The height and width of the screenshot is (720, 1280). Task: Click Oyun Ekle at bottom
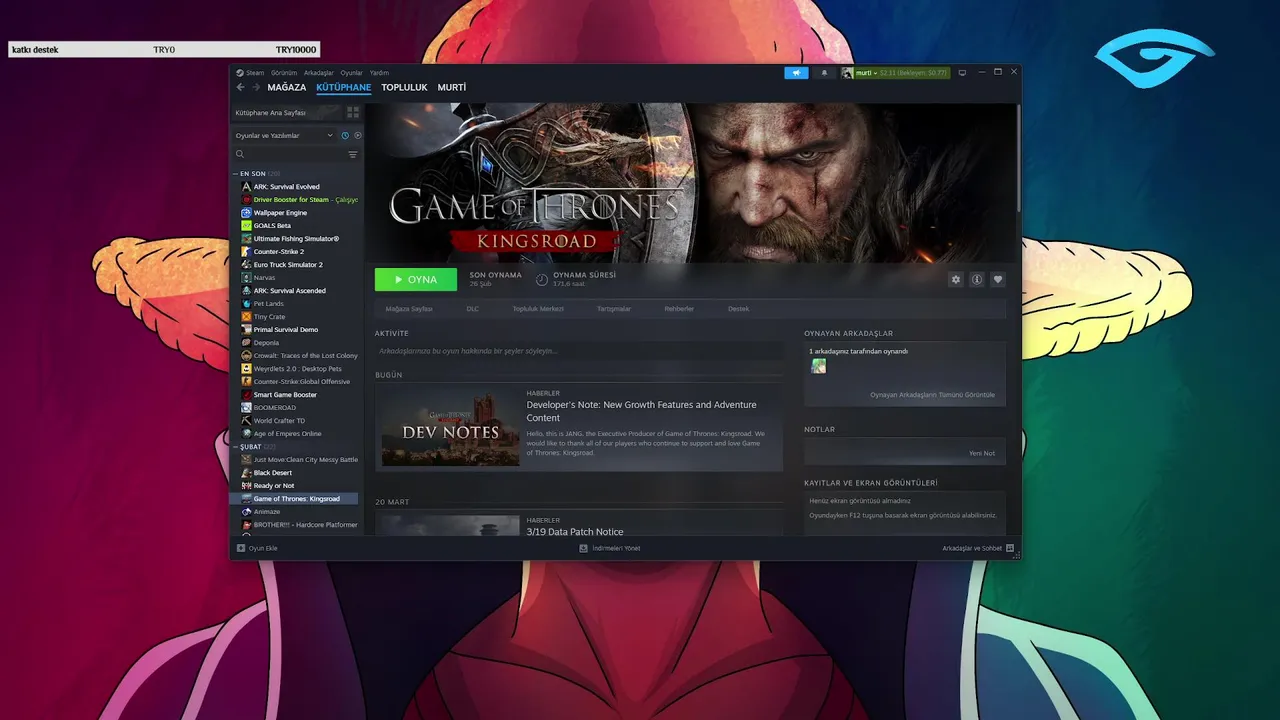pyautogui.click(x=257, y=548)
